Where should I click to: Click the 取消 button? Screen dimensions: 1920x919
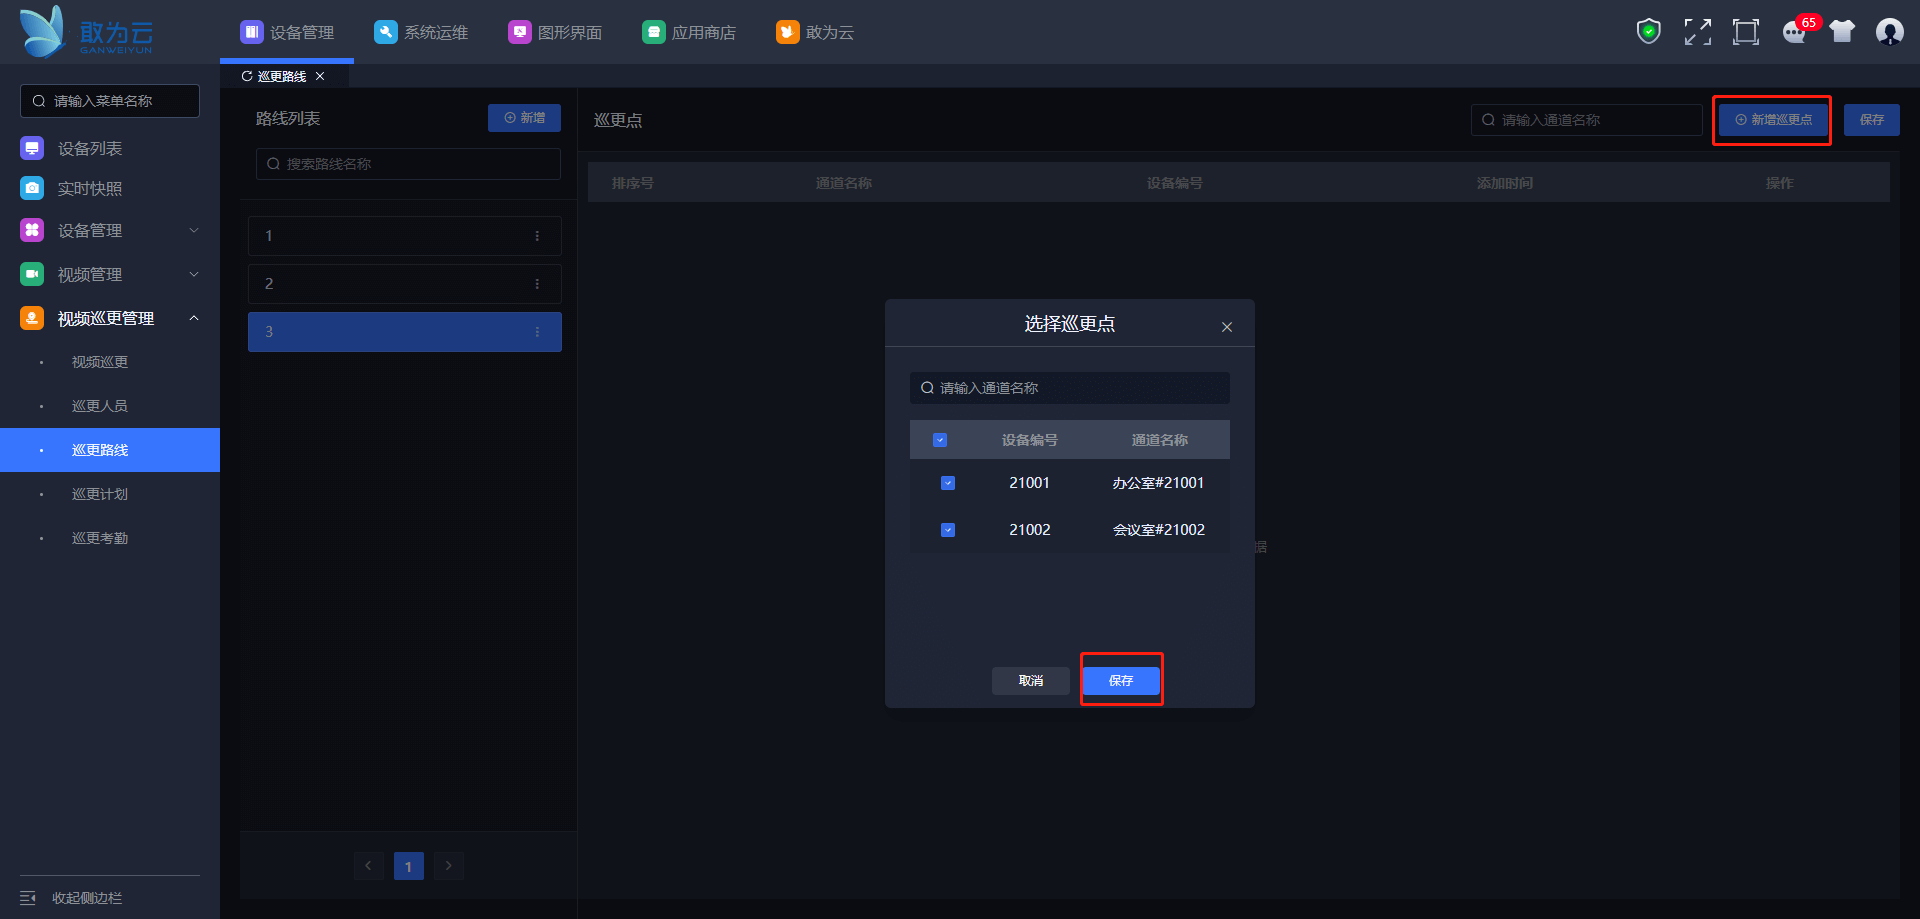[1030, 681]
